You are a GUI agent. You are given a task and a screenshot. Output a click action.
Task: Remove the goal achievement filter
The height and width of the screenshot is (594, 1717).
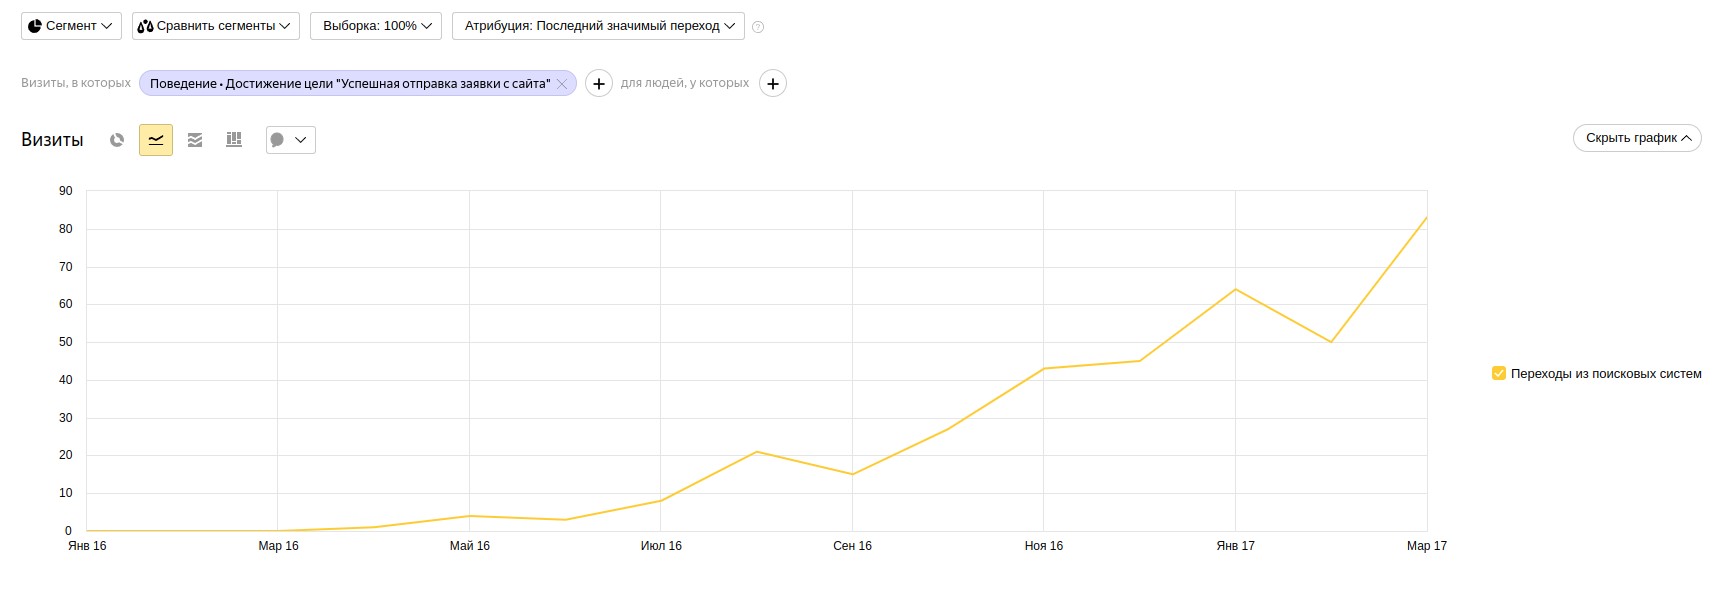562,84
